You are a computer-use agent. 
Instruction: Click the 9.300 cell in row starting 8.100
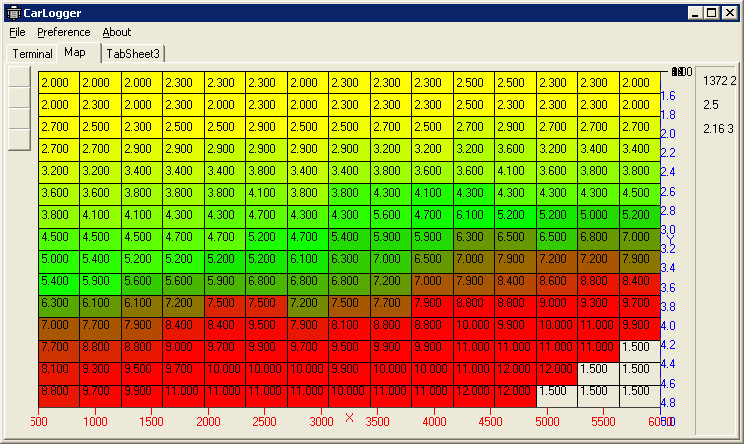100,373
